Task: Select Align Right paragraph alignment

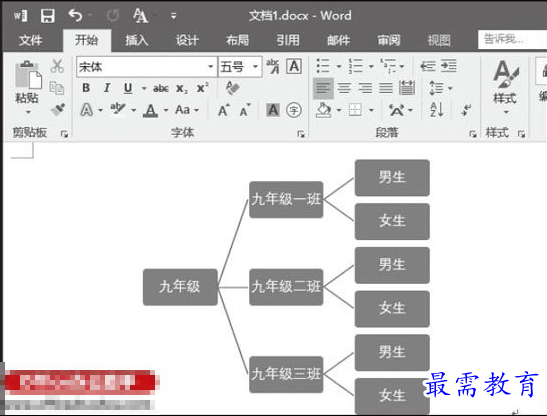Action: (365, 88)
